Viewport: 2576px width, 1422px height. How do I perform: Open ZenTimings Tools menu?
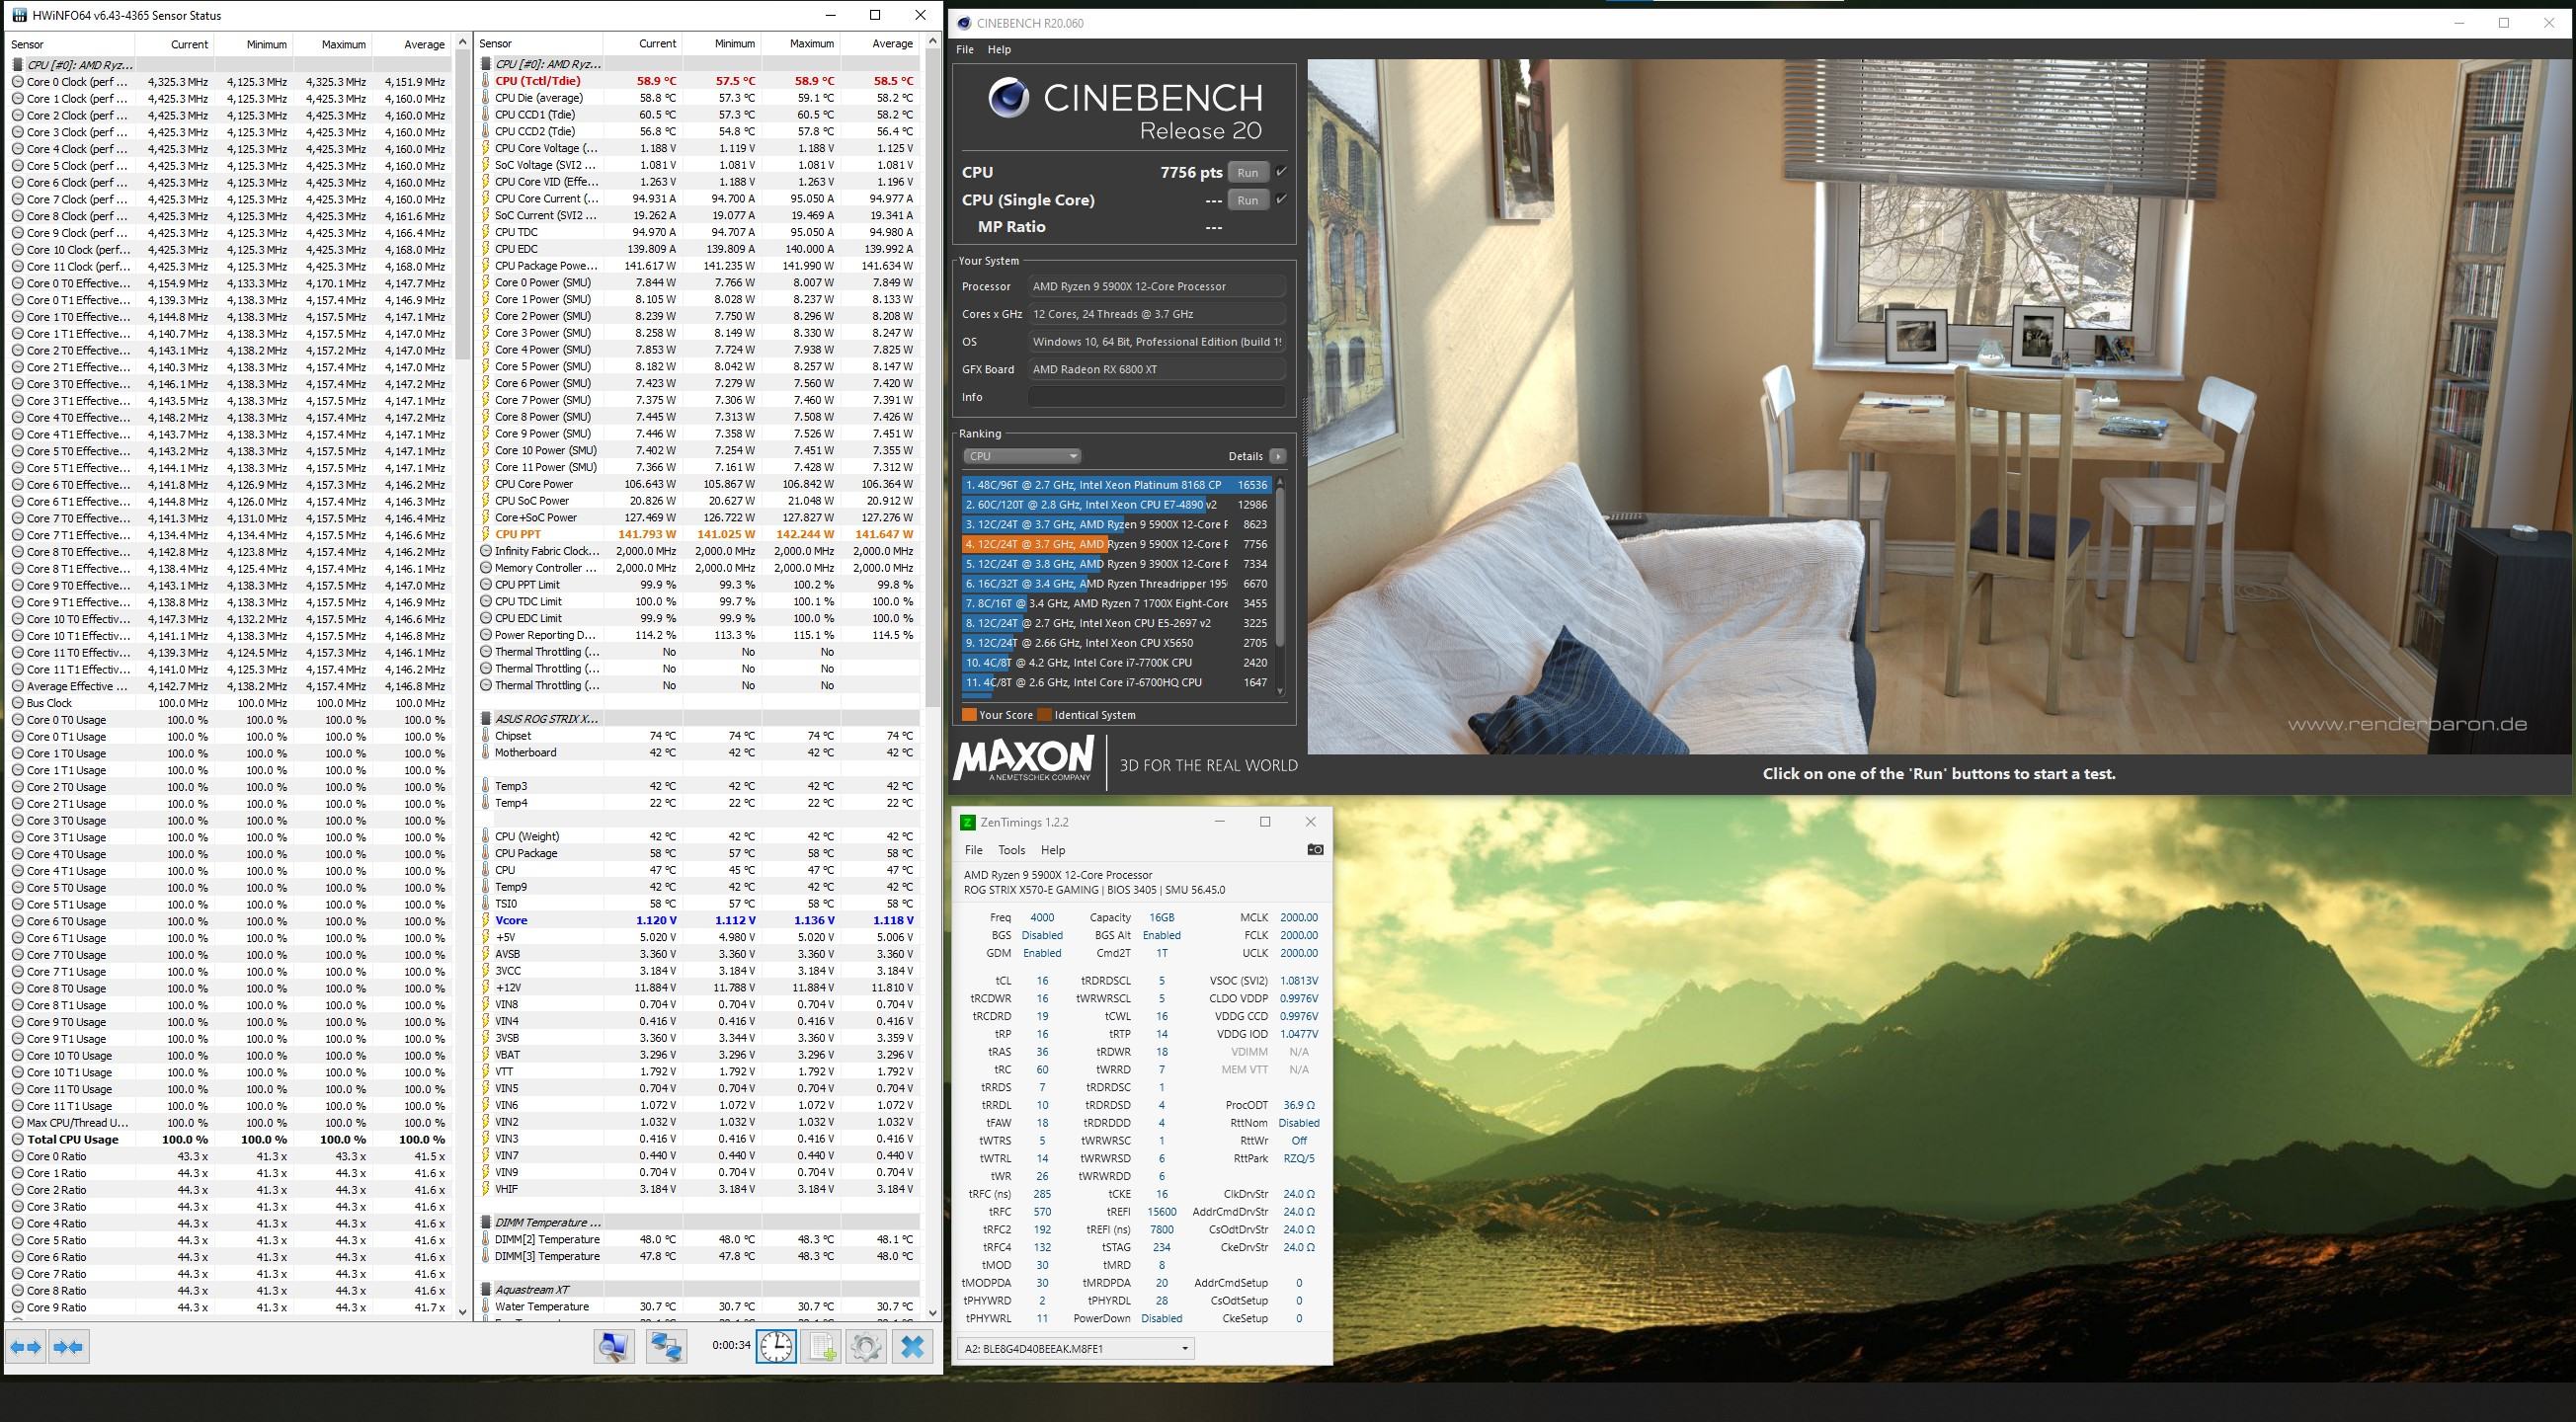coord(1011,850)
